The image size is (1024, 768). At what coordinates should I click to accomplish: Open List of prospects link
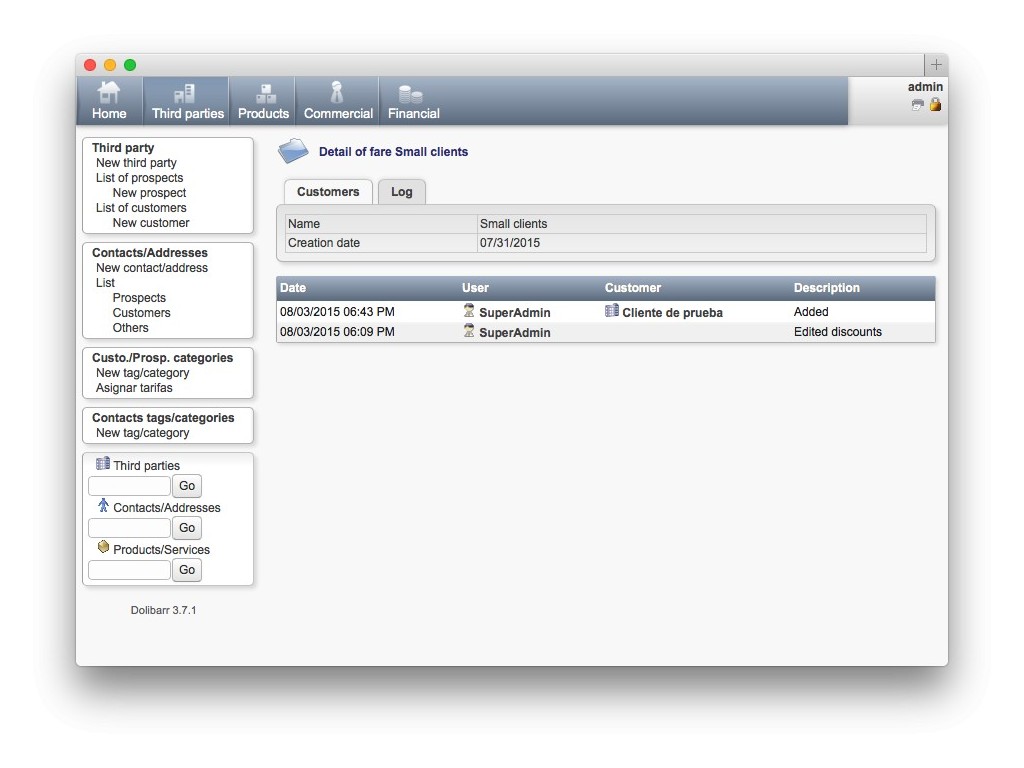139,178
